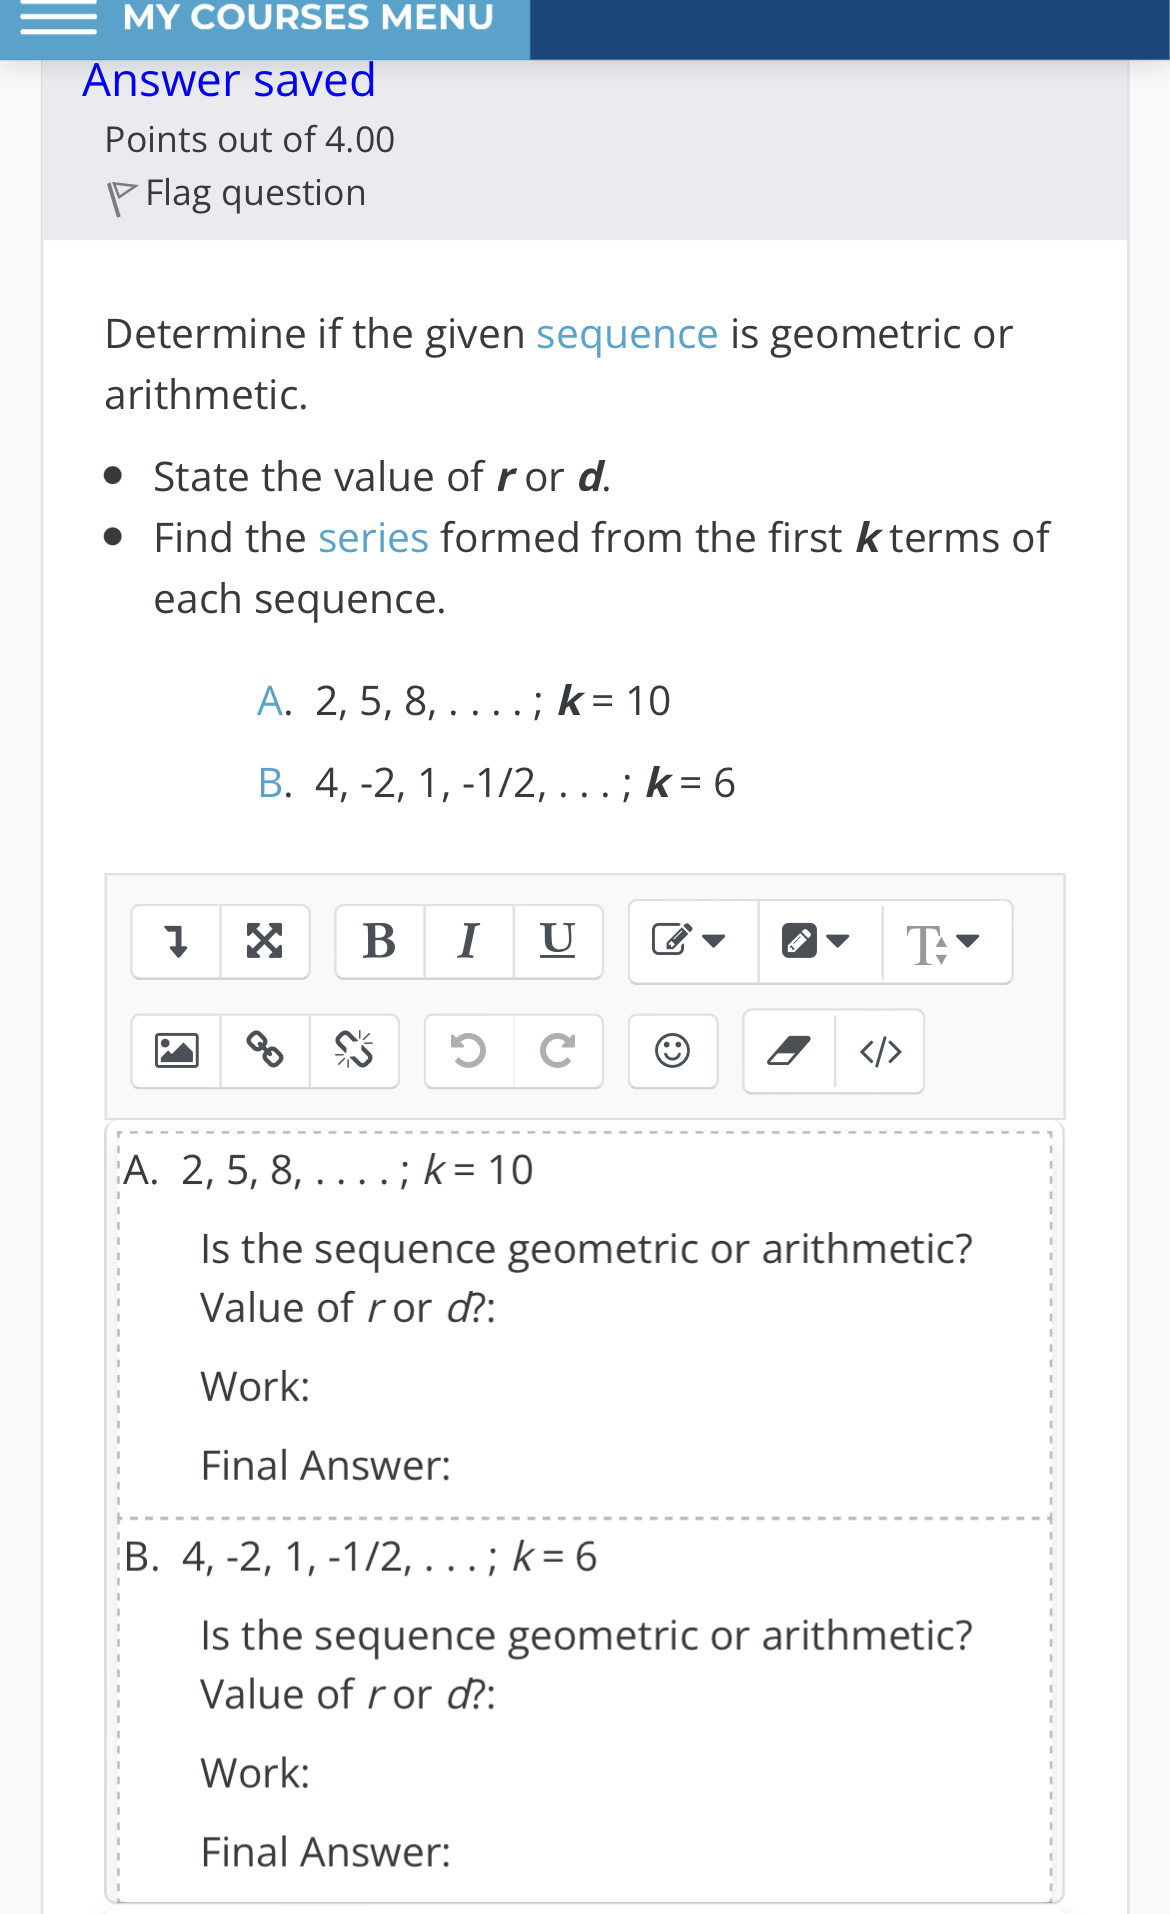Open the font size dropdown
Screen dimensions: 1170x1914
[945, 940]
